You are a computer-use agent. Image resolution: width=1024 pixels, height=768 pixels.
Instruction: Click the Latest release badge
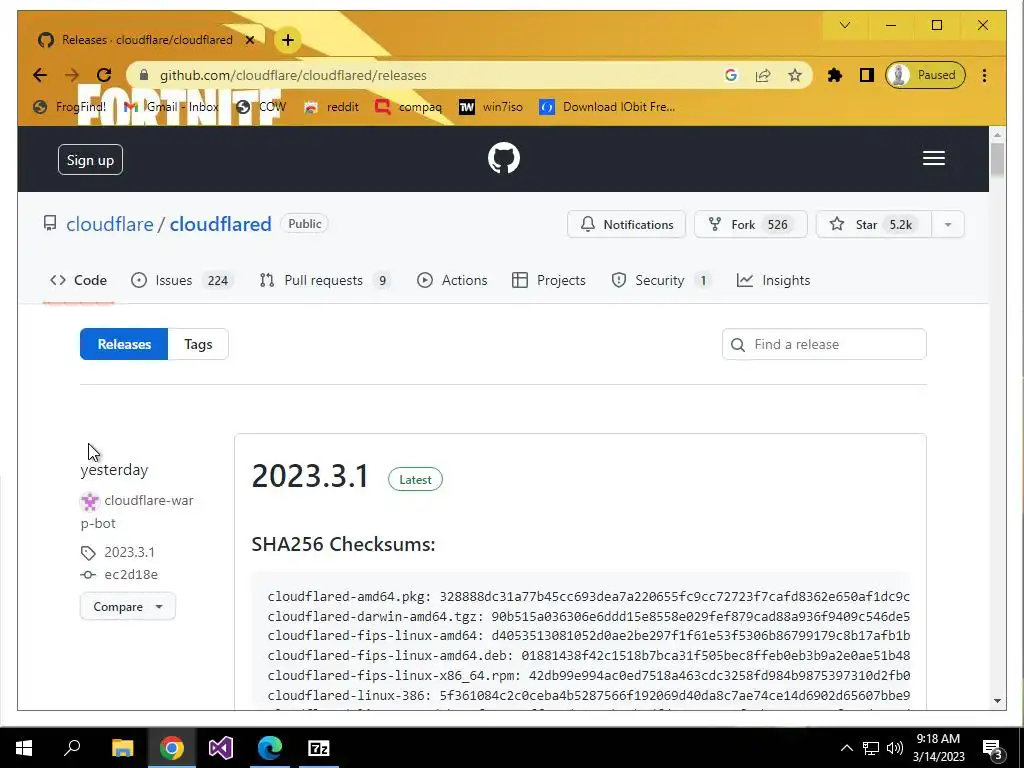(415, 479)
